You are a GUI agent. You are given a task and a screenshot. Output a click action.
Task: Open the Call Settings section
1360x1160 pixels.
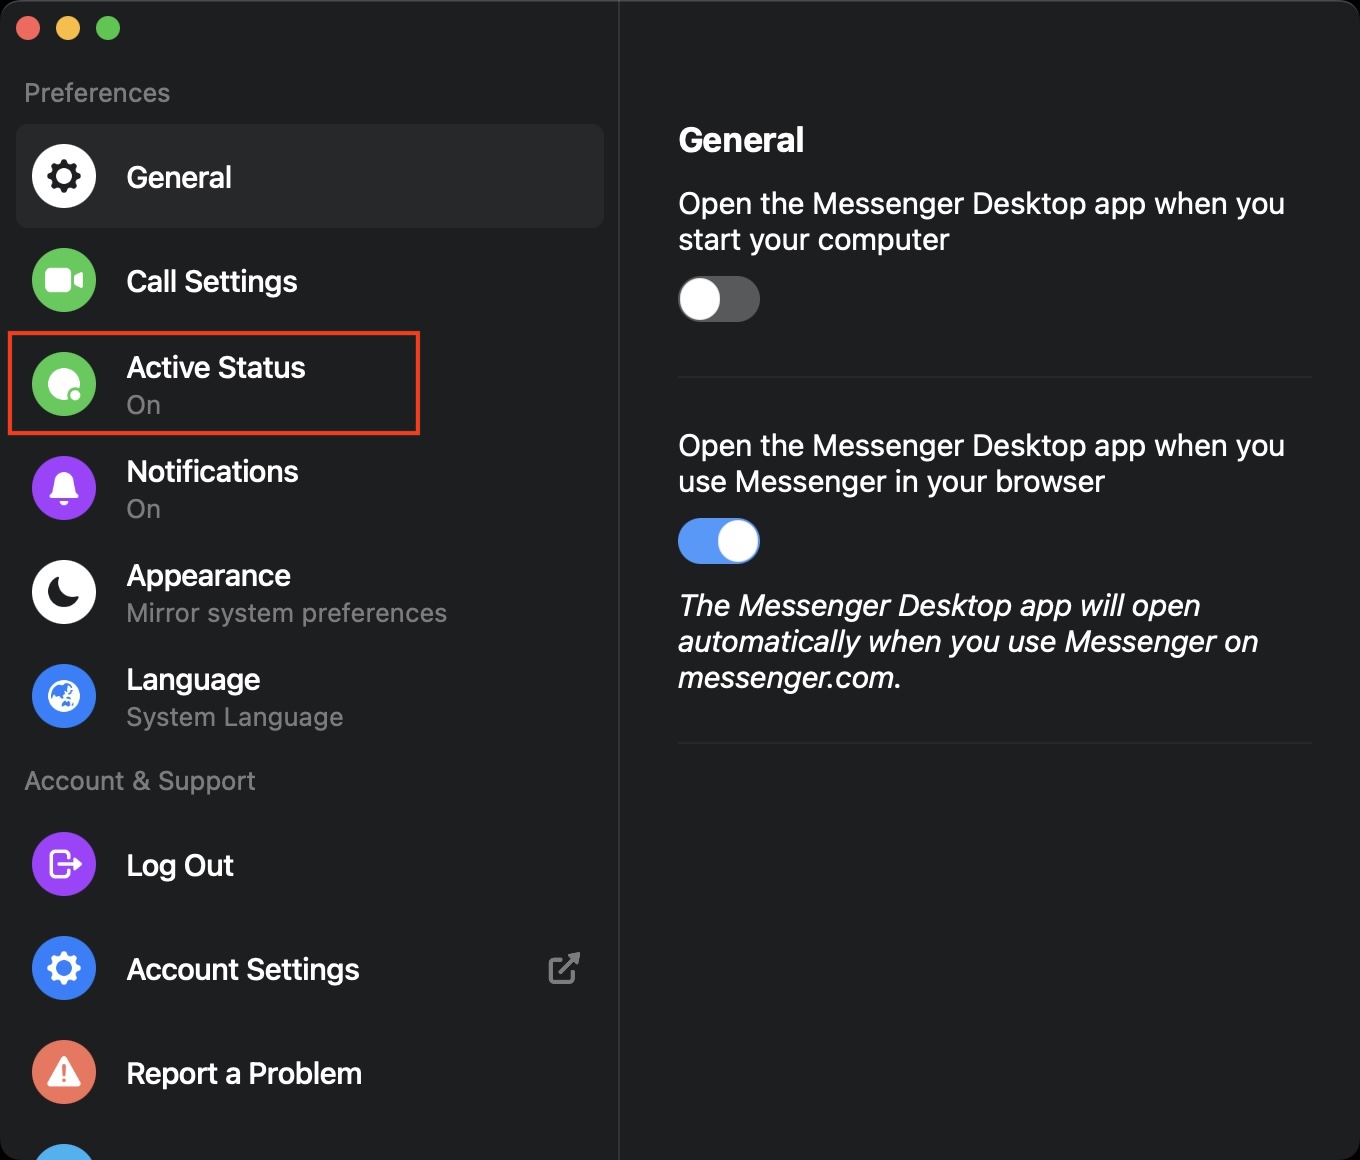[212, 282]
